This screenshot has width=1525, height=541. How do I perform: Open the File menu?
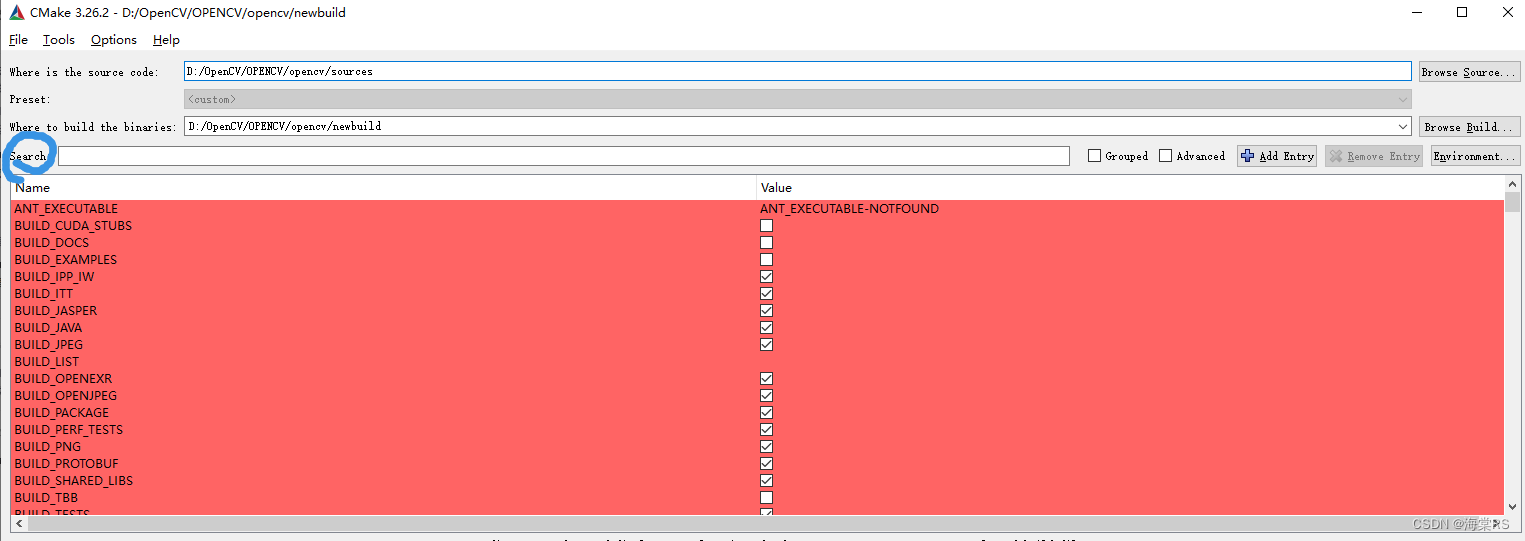coord(18,40)
